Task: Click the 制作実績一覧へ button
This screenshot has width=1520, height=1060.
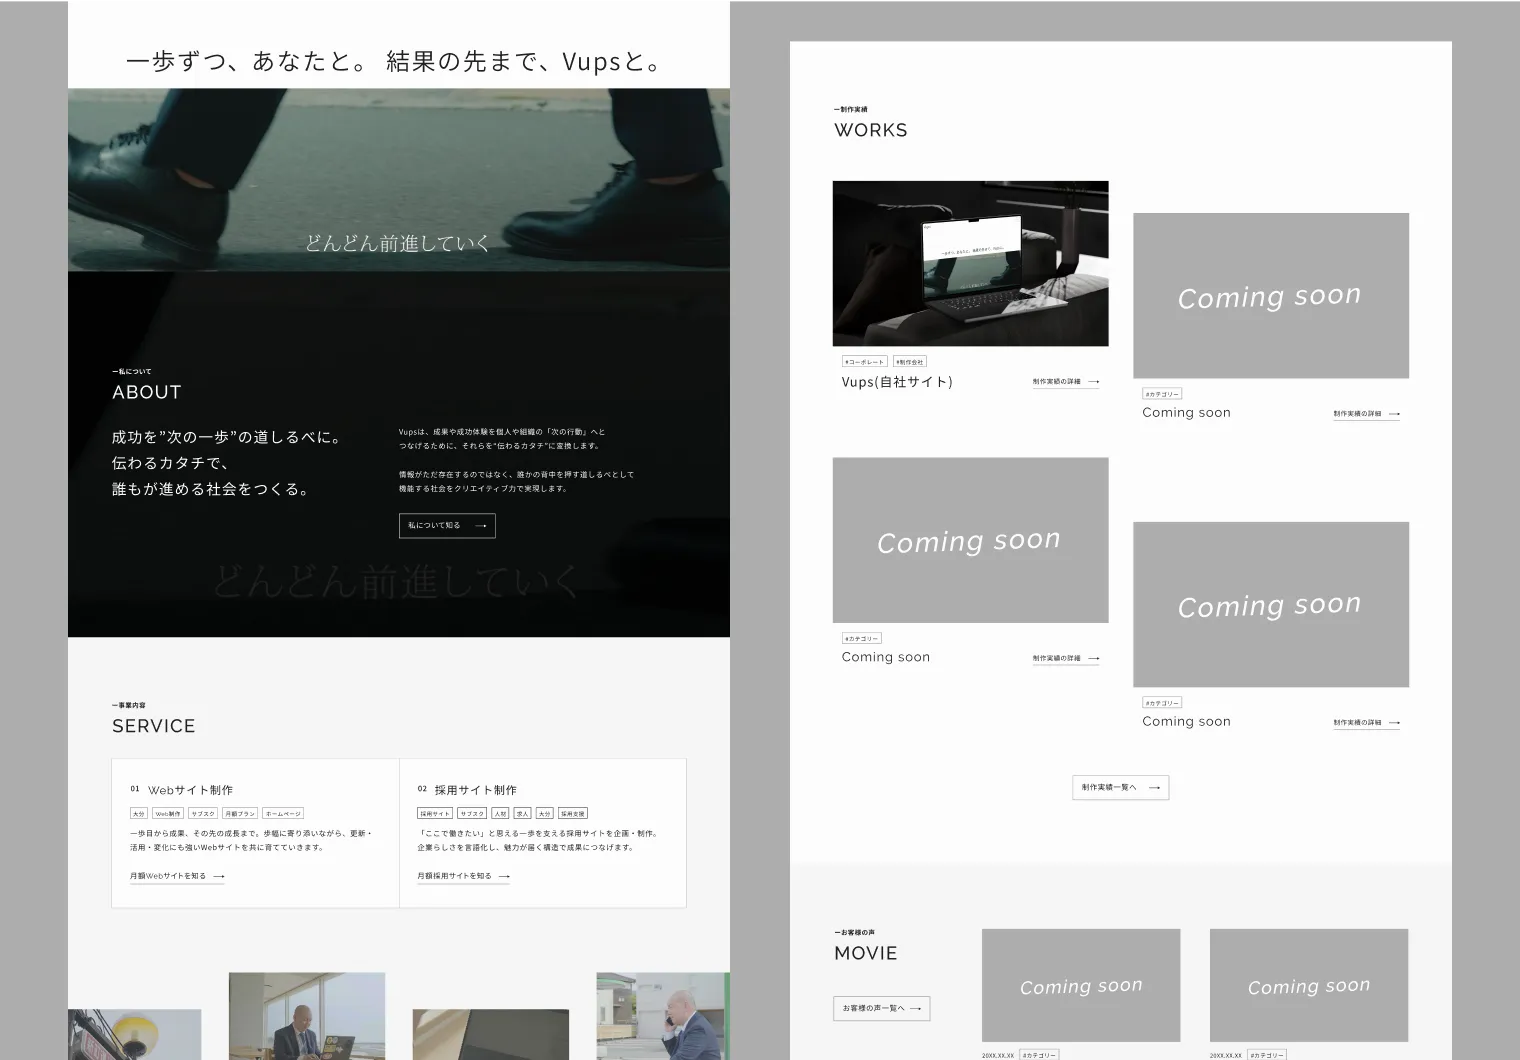Action: [x=1109, y=787]
